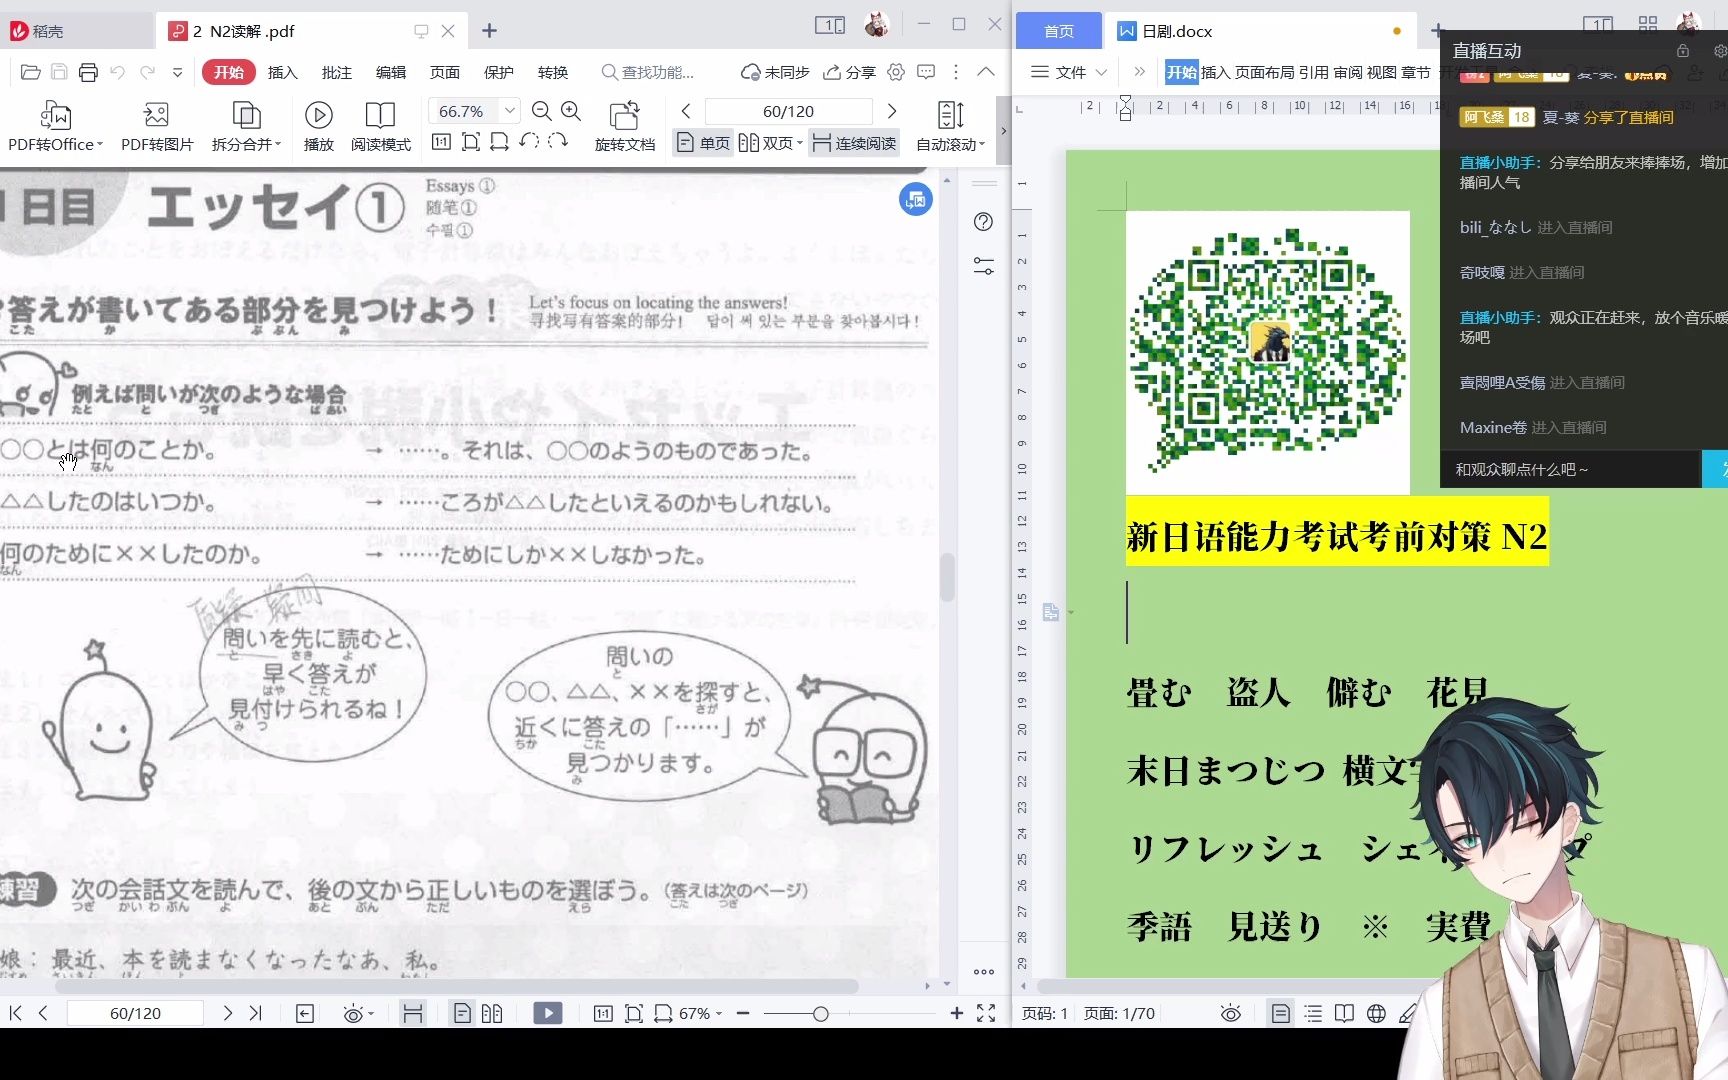Zoom out with the minus magnifier
The width and height of the screenshot is (1728, 1080).
click(x=541, y=111)
